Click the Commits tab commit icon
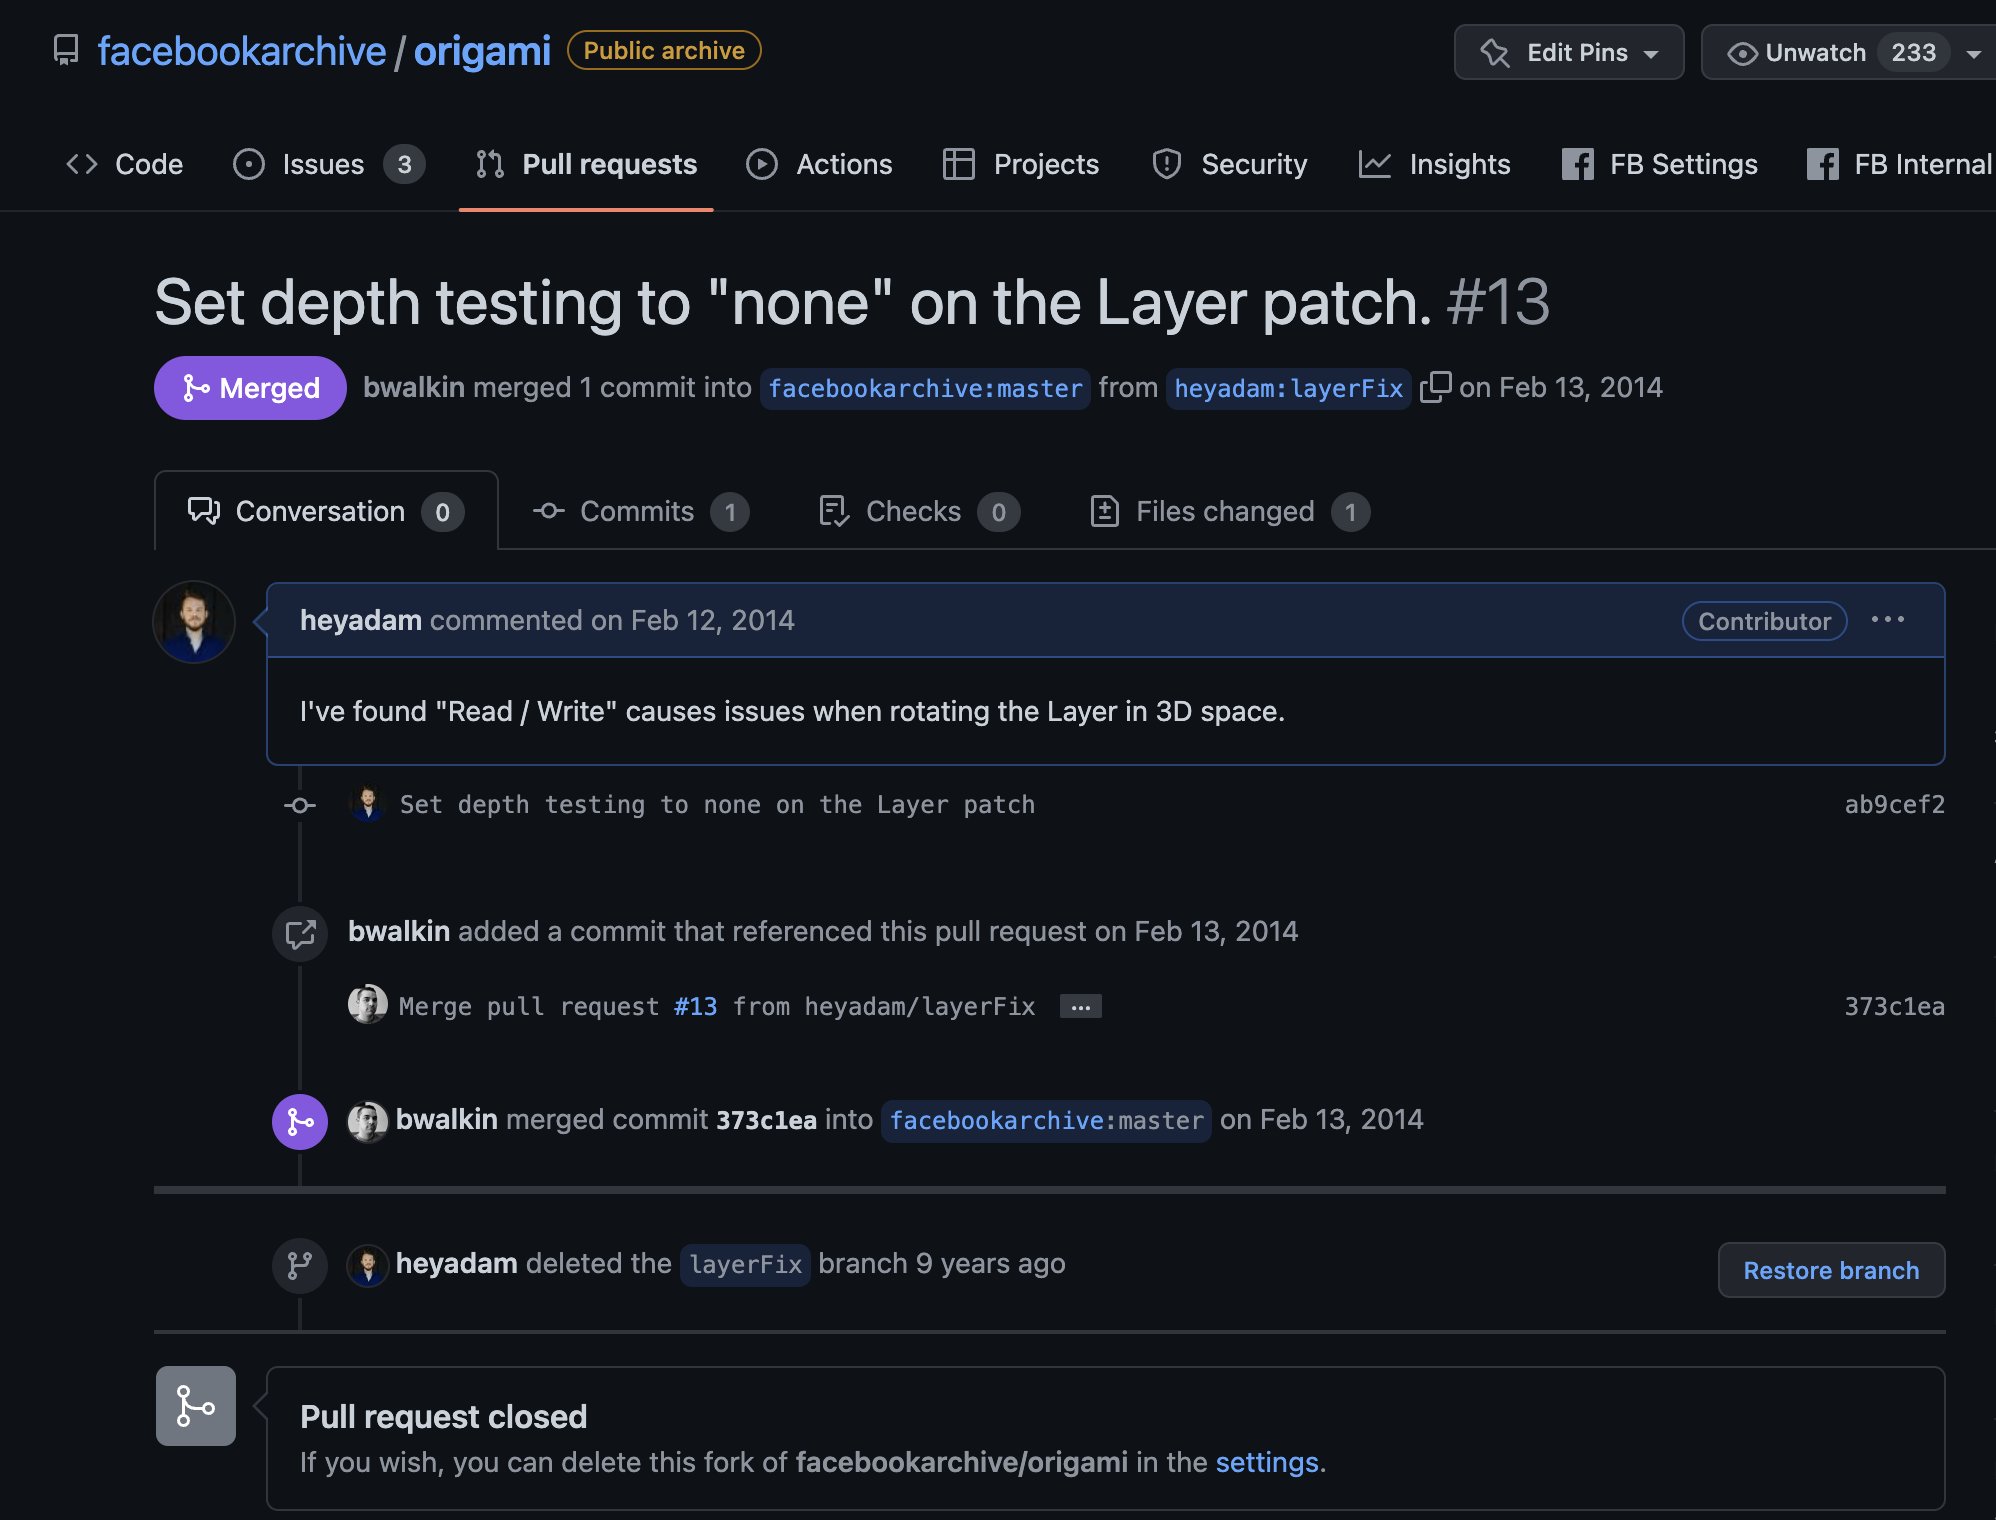 tap(549, 511)
